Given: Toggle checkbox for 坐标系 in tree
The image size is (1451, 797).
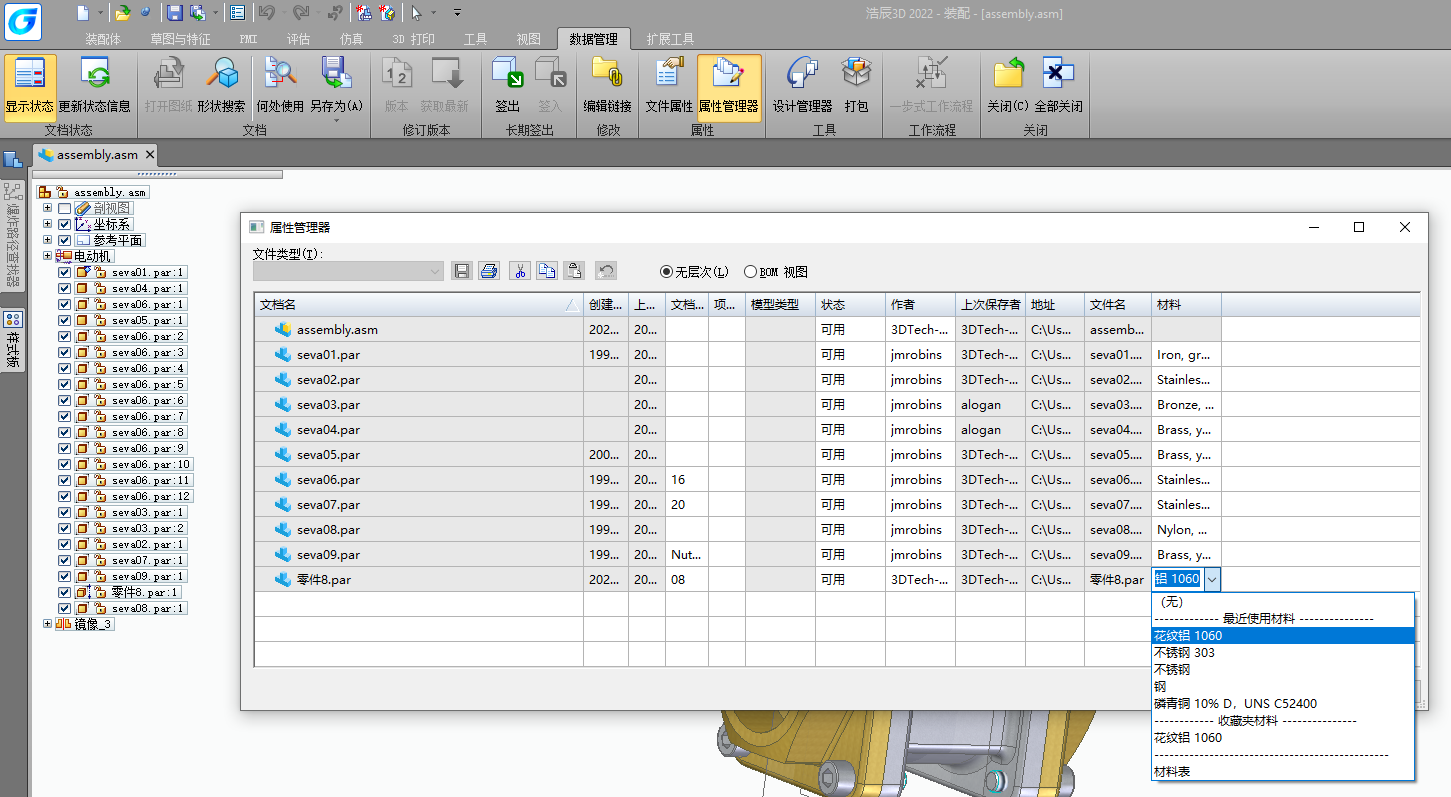Looking at the screenshot, I should pyautogui.click(x=65, y=224).
